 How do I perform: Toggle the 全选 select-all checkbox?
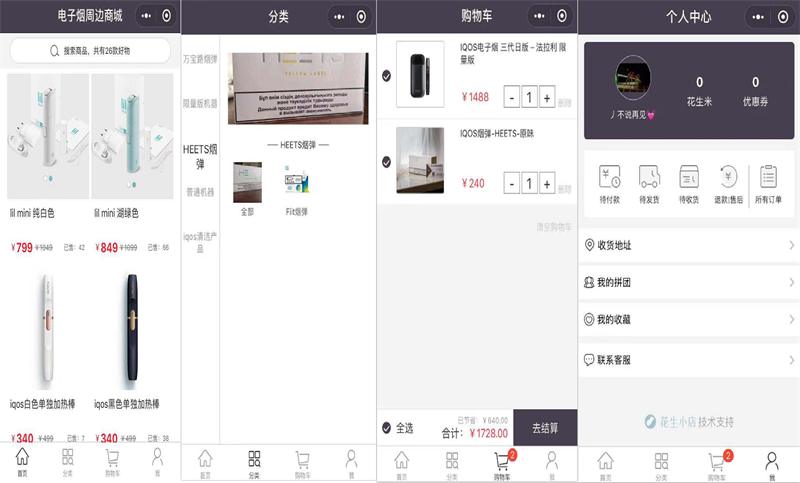tap(387, 428)
